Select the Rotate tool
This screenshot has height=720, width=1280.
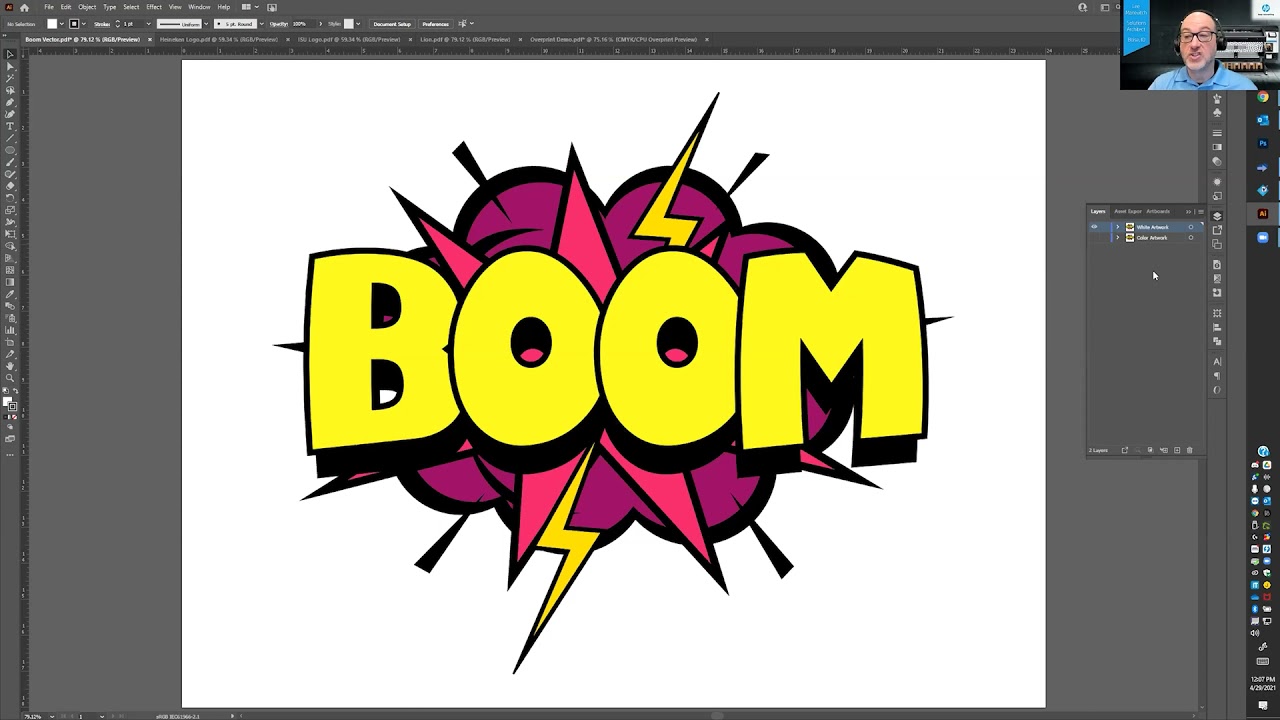tap(10, 198)
